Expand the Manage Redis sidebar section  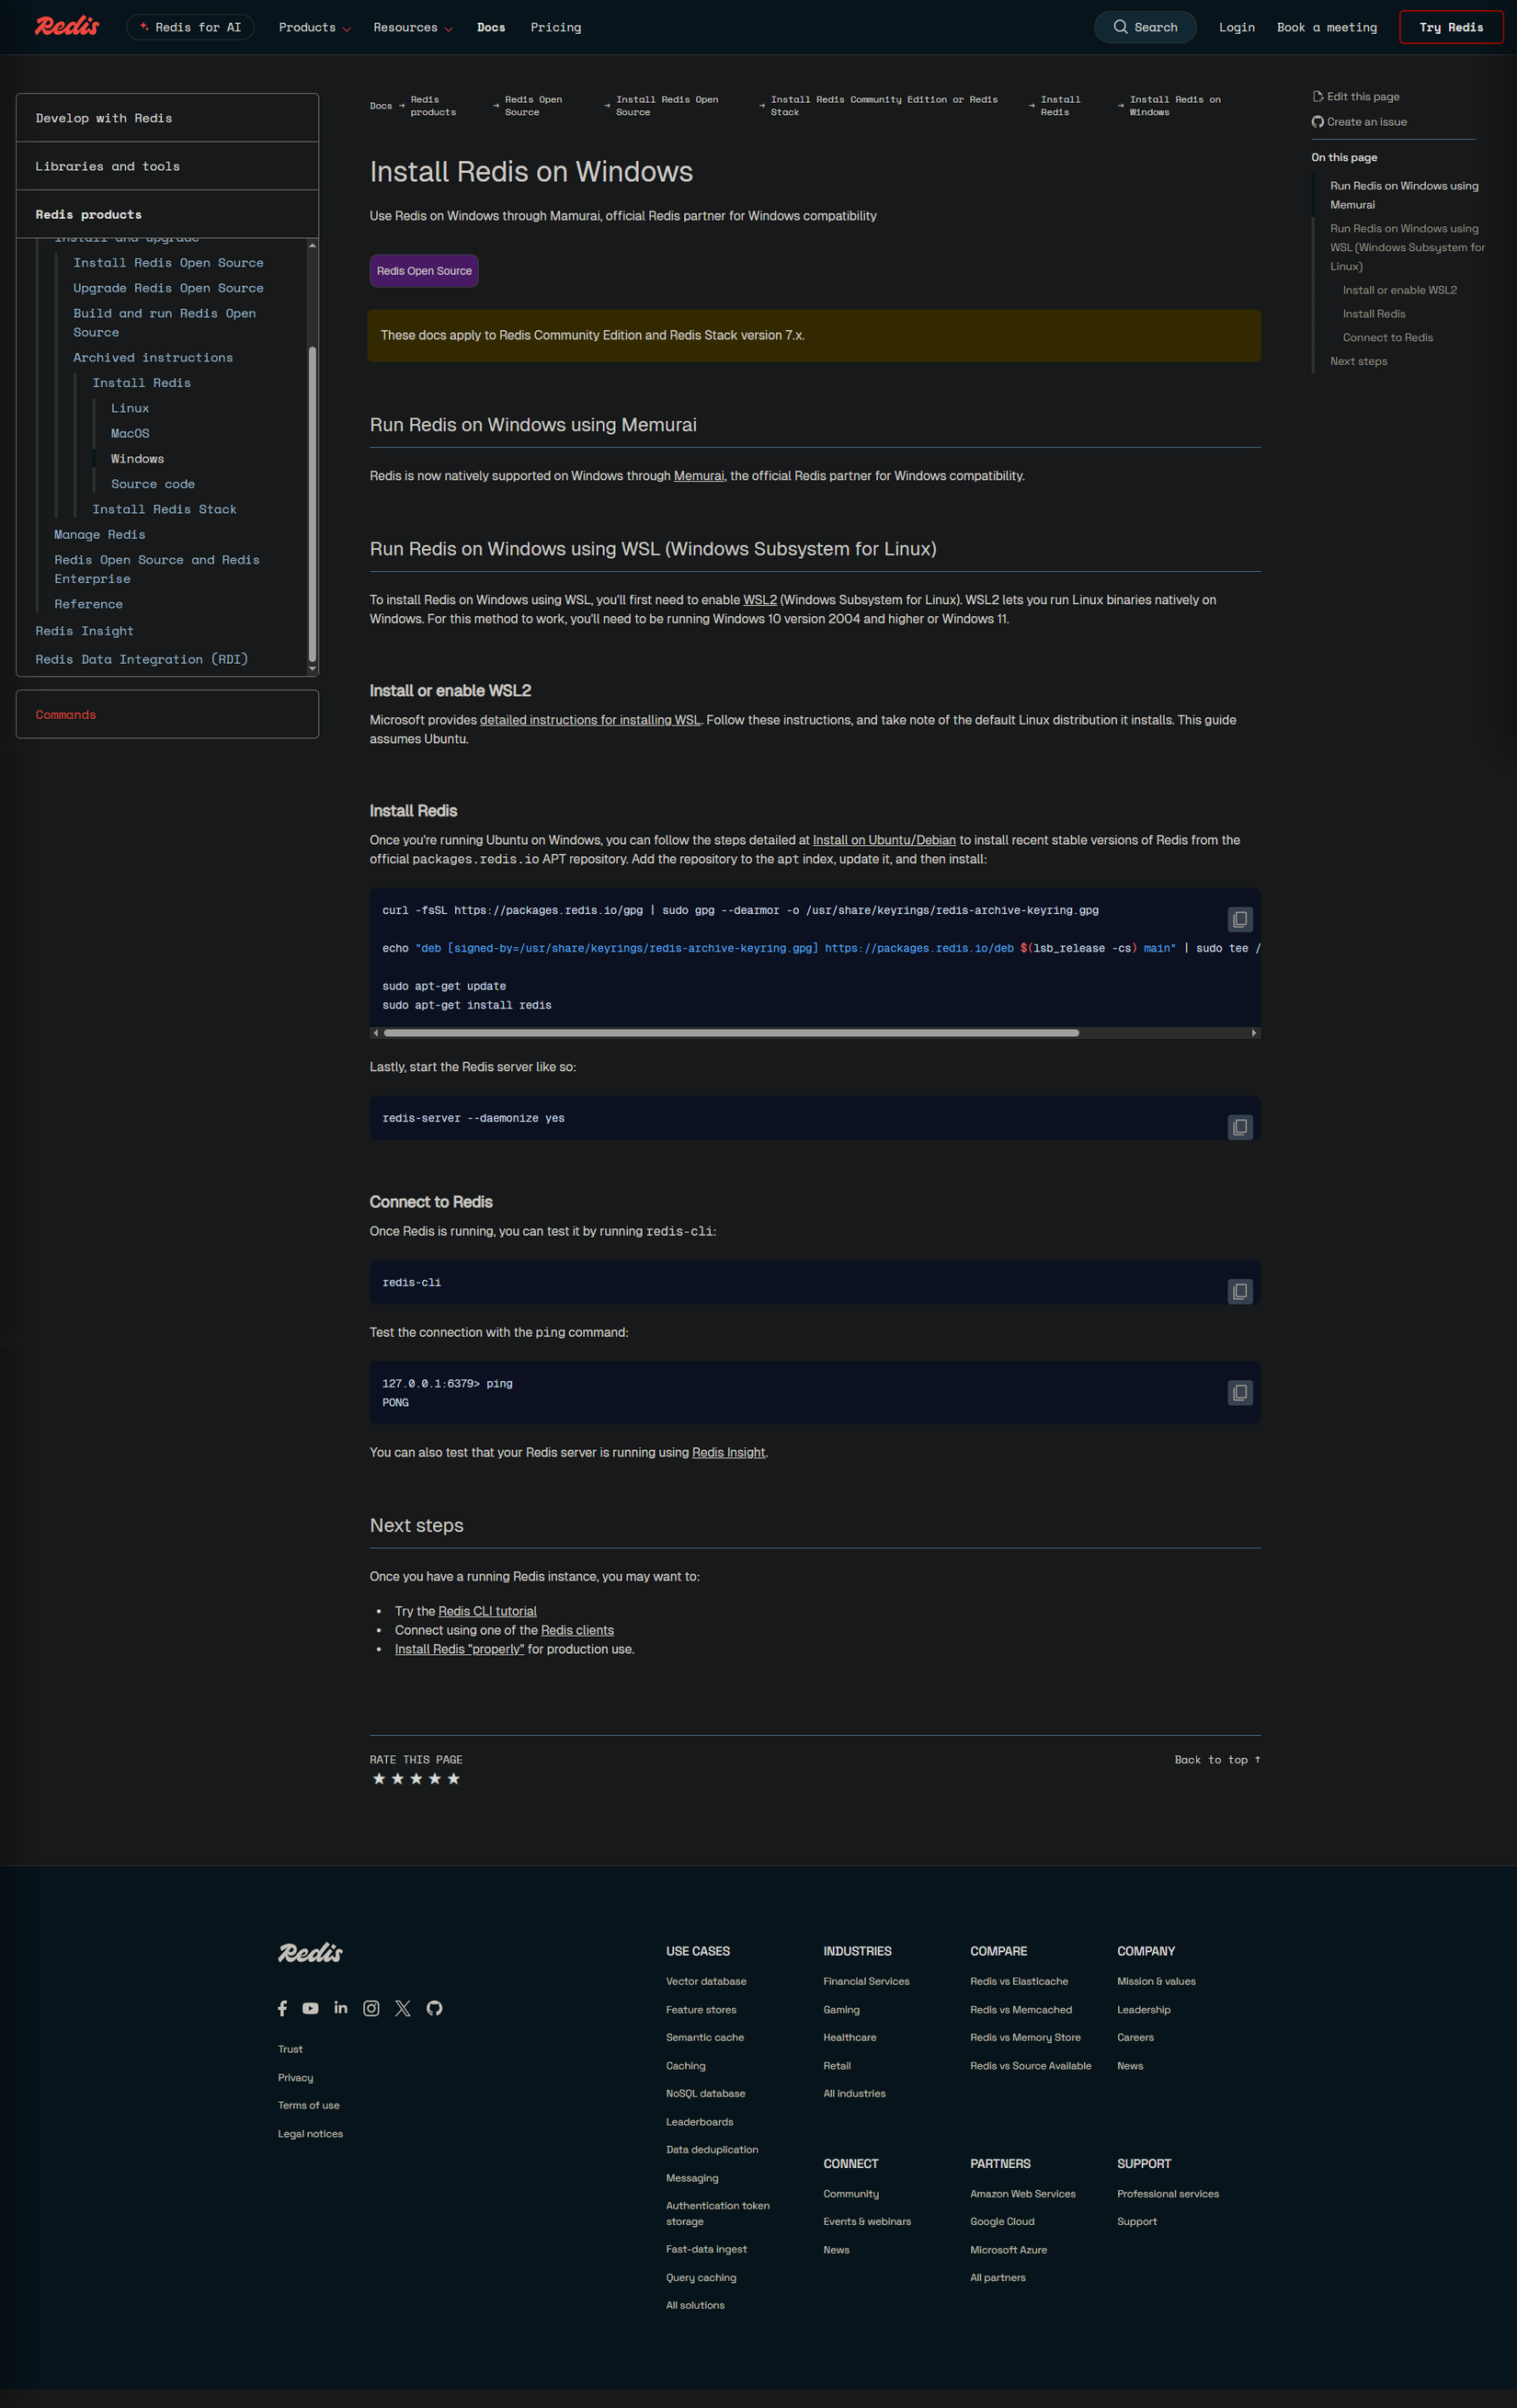(99, 534)
